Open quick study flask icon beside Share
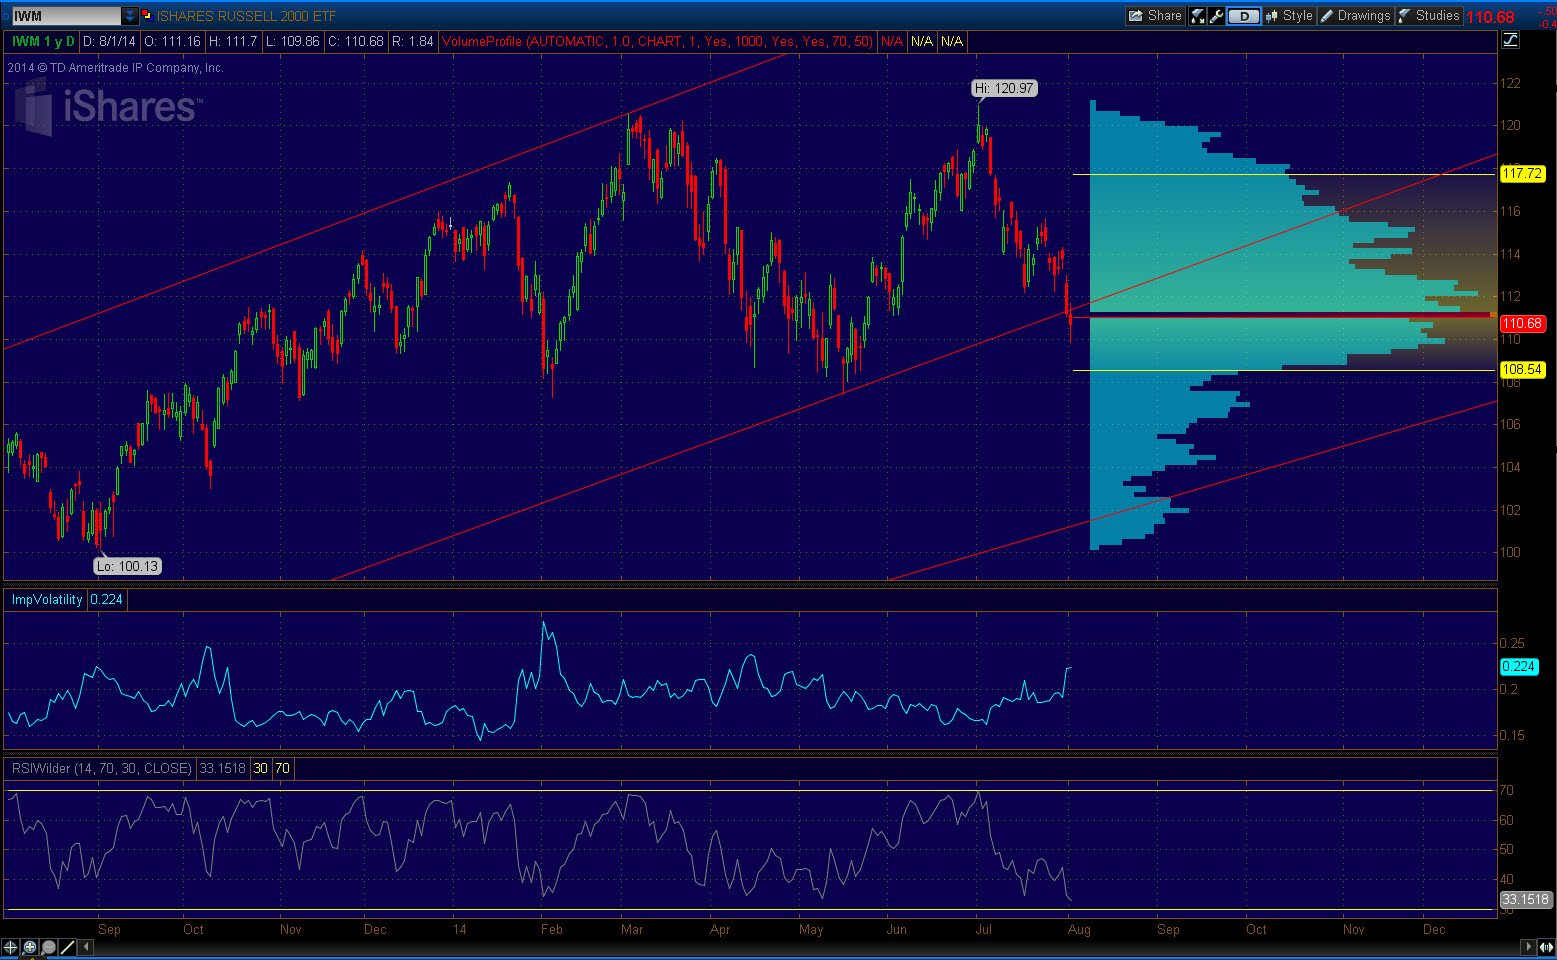 (1197, 16)
